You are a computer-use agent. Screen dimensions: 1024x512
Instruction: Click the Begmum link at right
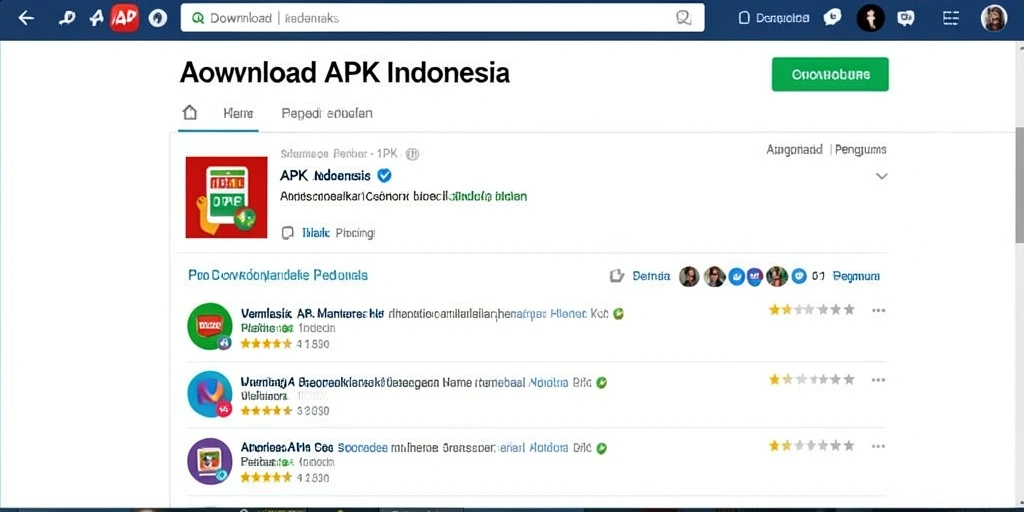[857, 276]
